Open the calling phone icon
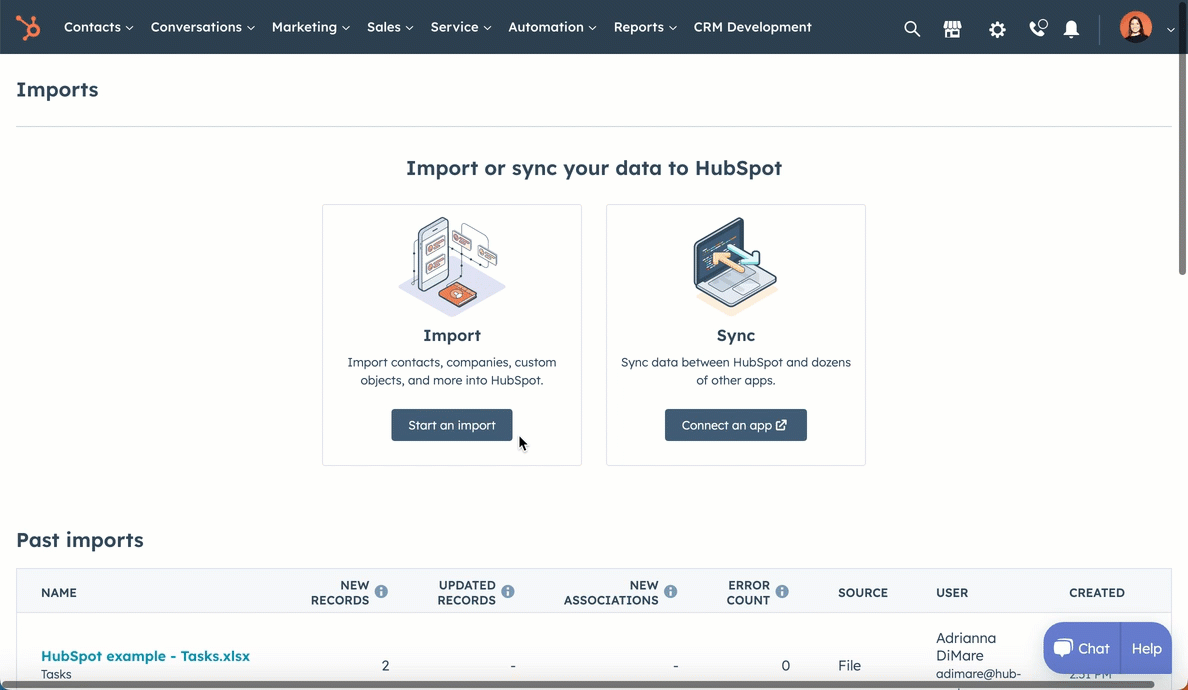 1037,28
